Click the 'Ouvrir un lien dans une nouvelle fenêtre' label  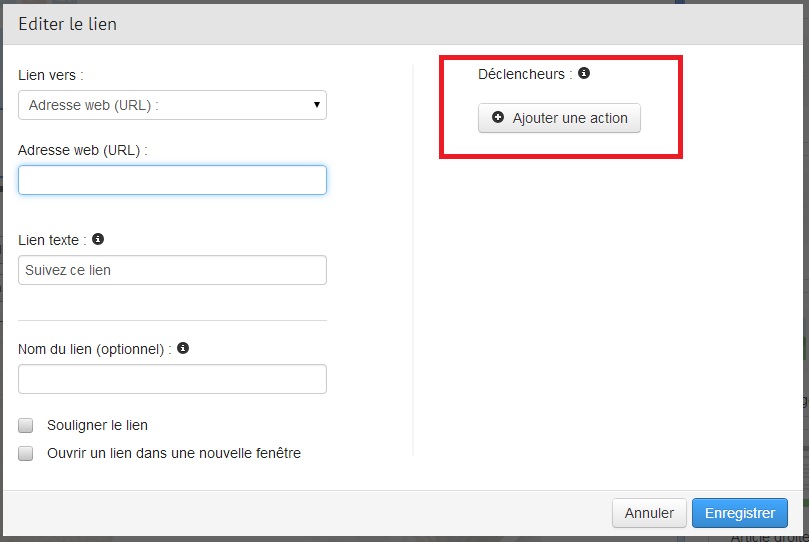[x=174, y=453]
